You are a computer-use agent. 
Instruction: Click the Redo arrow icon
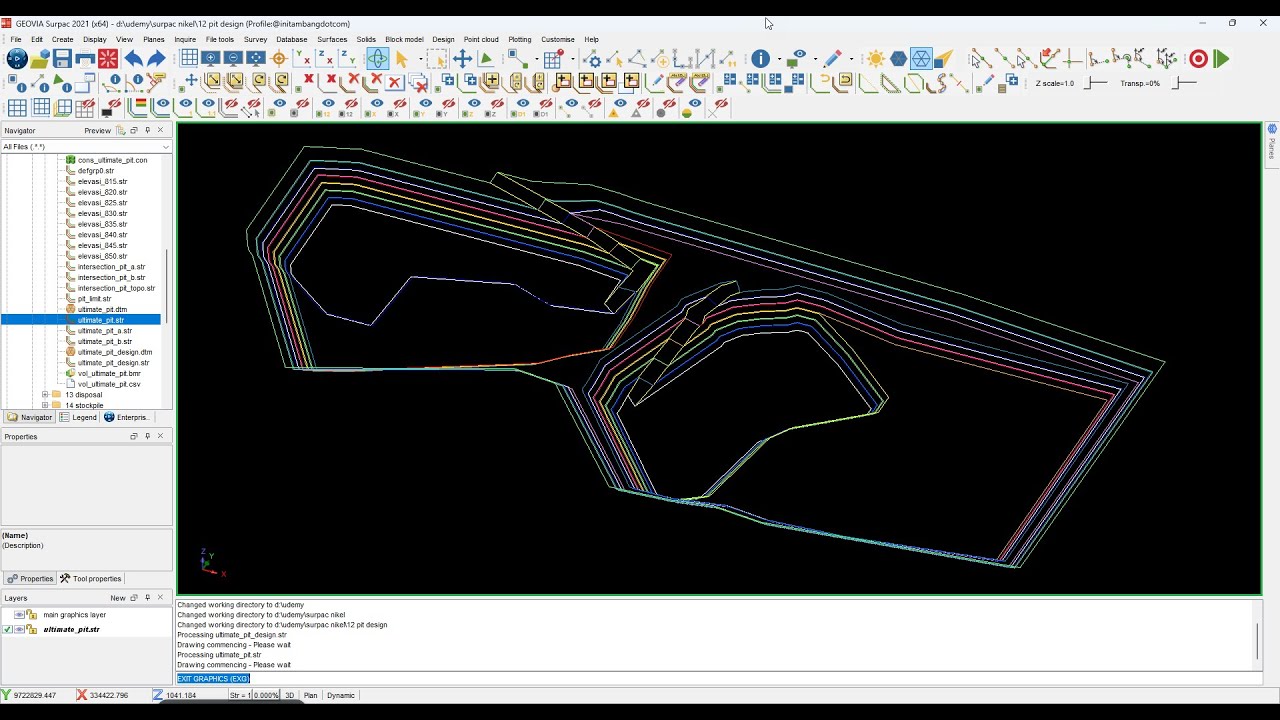156,59
